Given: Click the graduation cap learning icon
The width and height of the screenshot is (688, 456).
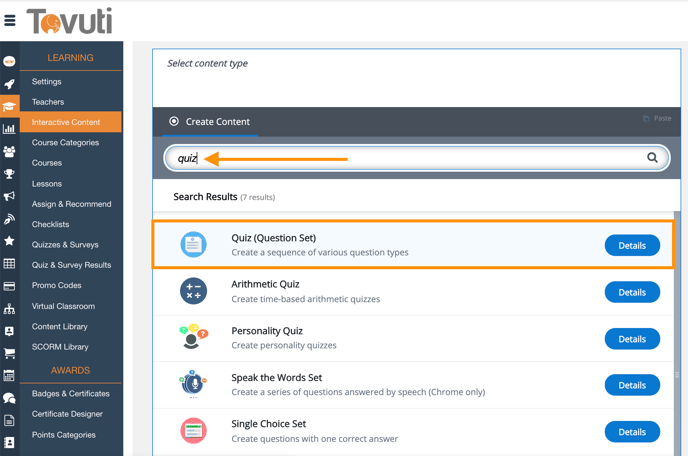Looking at the screenshot, I should tap(9, 106).
